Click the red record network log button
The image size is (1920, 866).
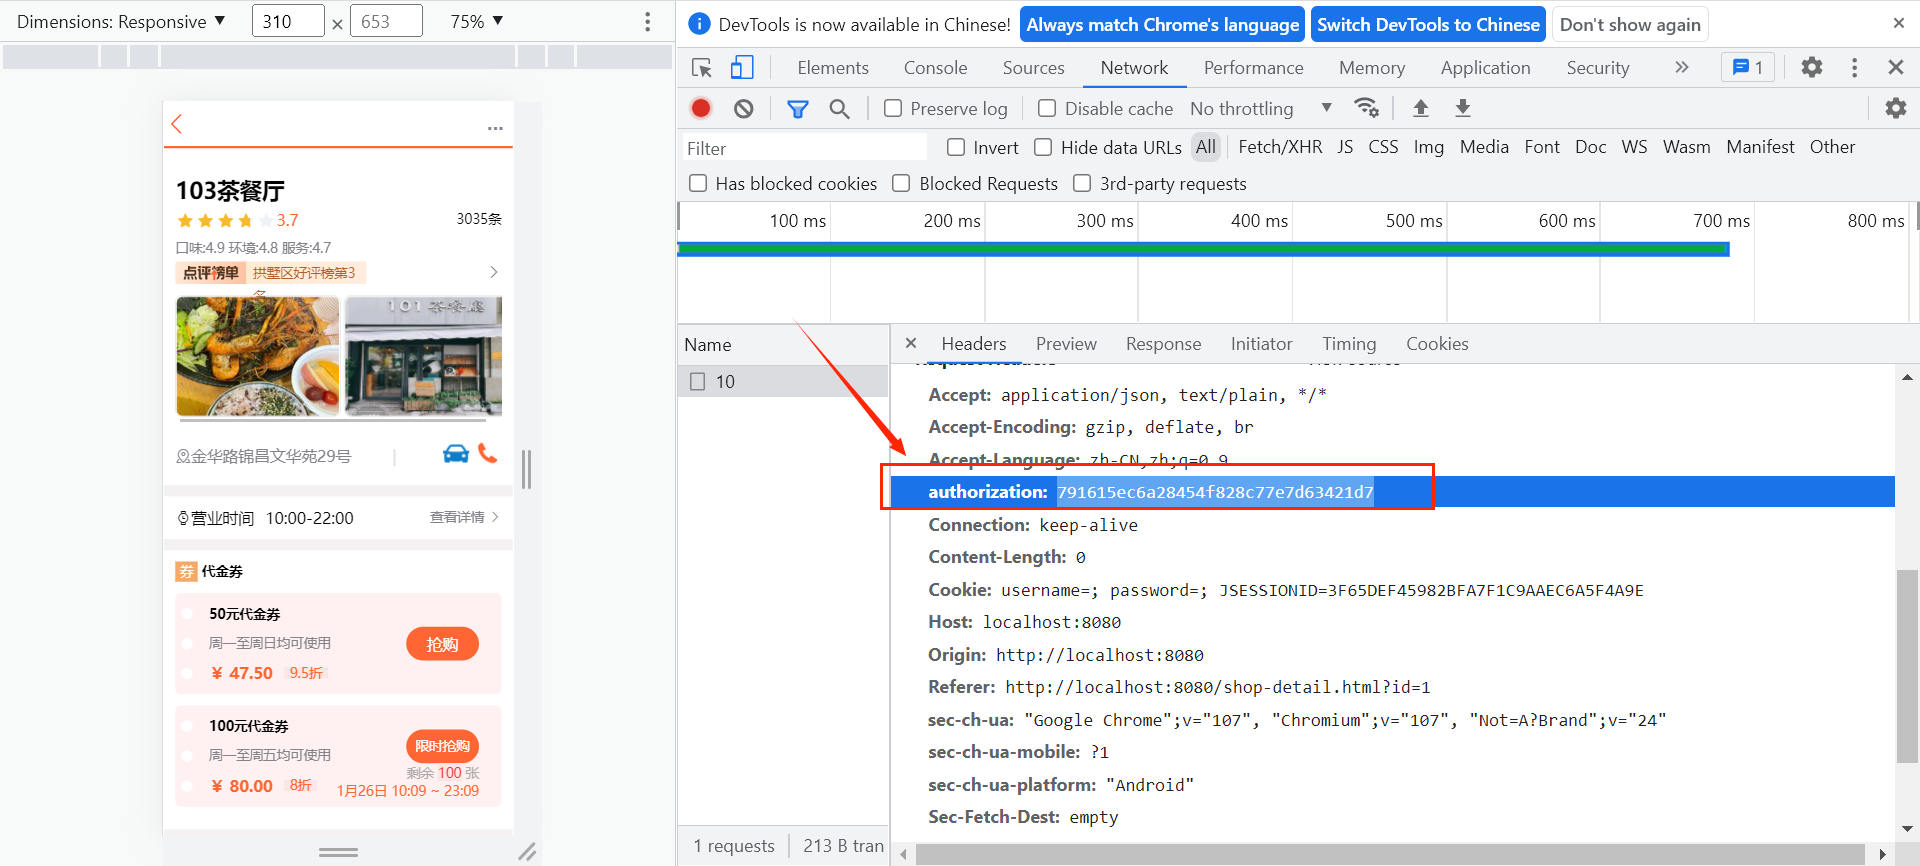701,108
